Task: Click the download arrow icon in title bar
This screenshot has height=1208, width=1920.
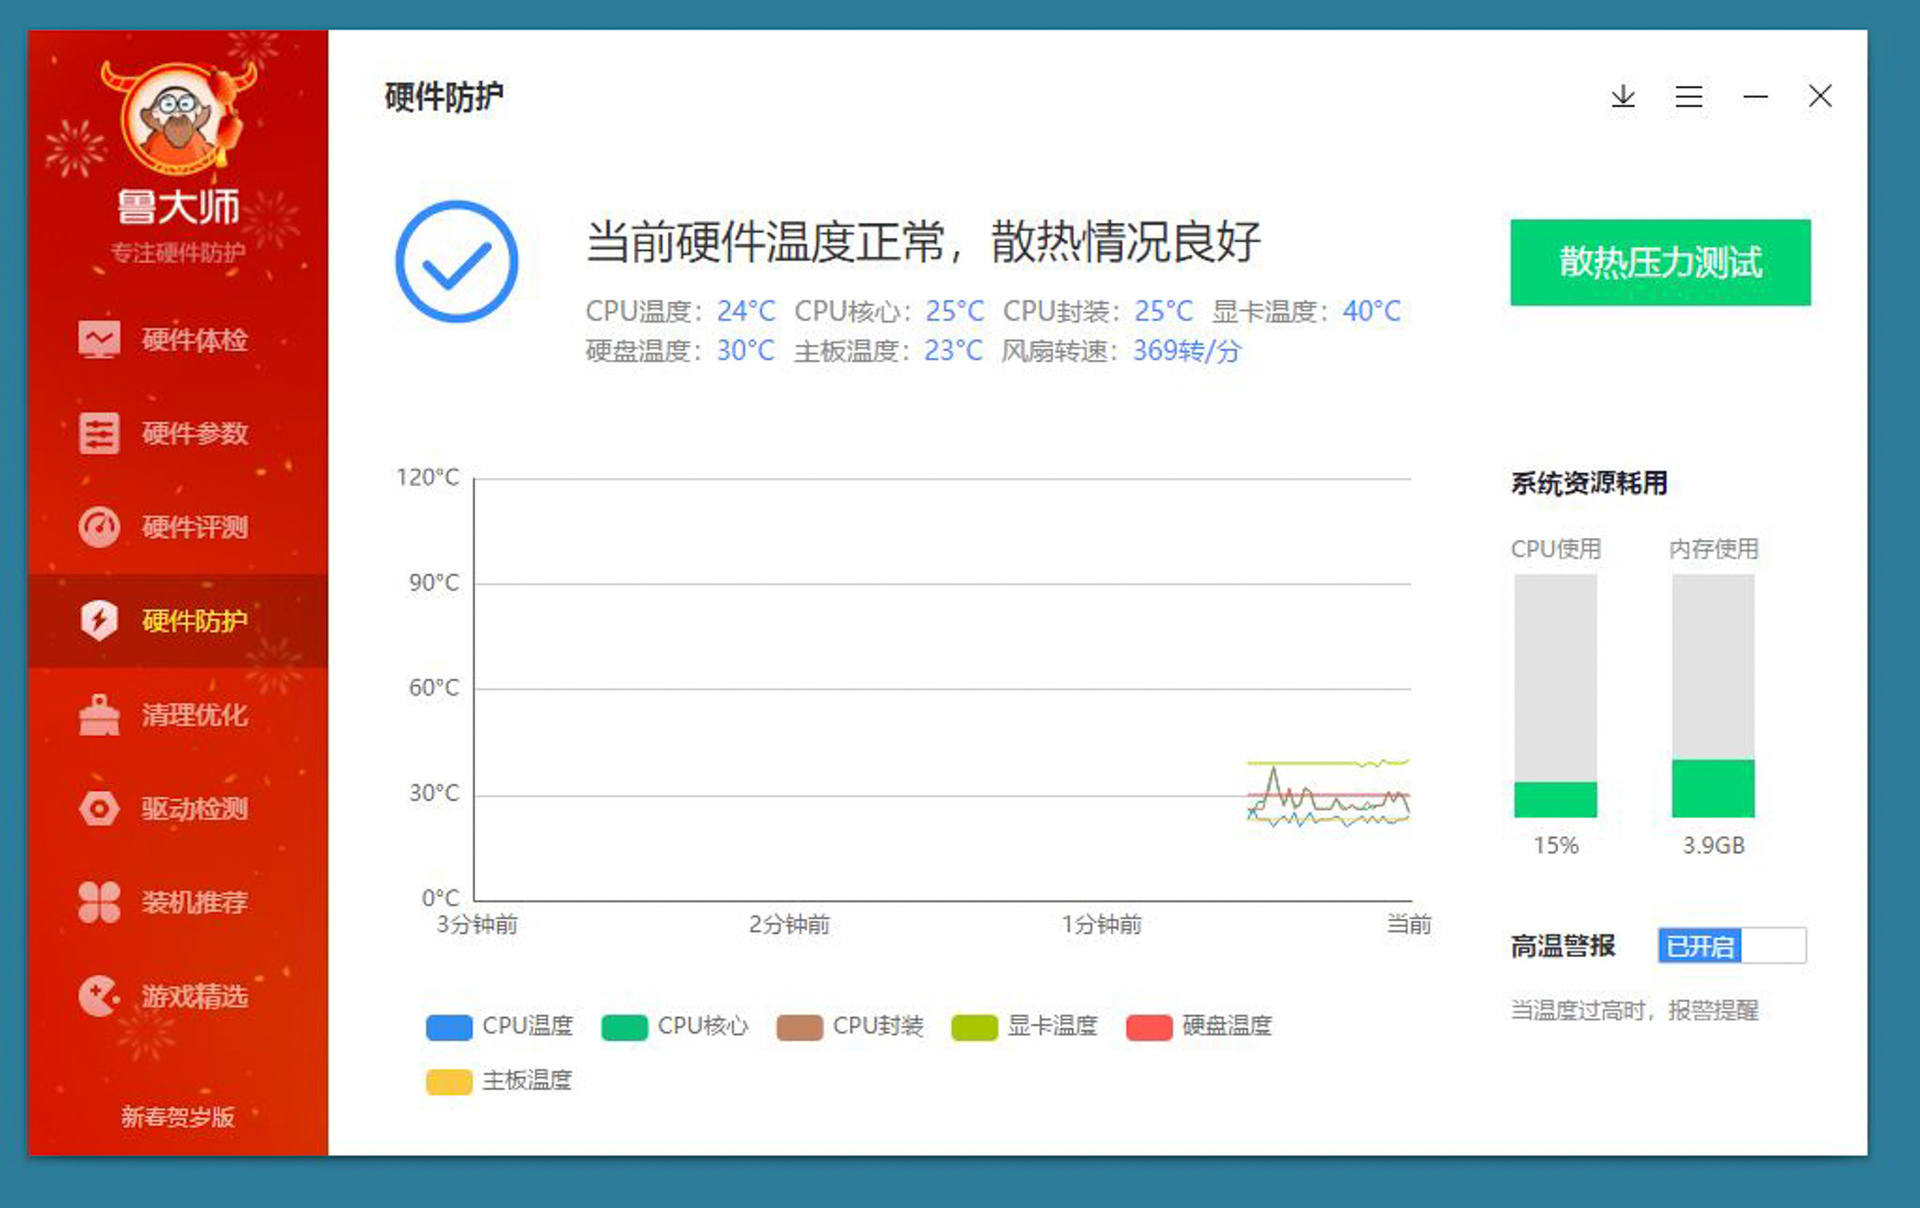Action: (x=1623, y=96)
